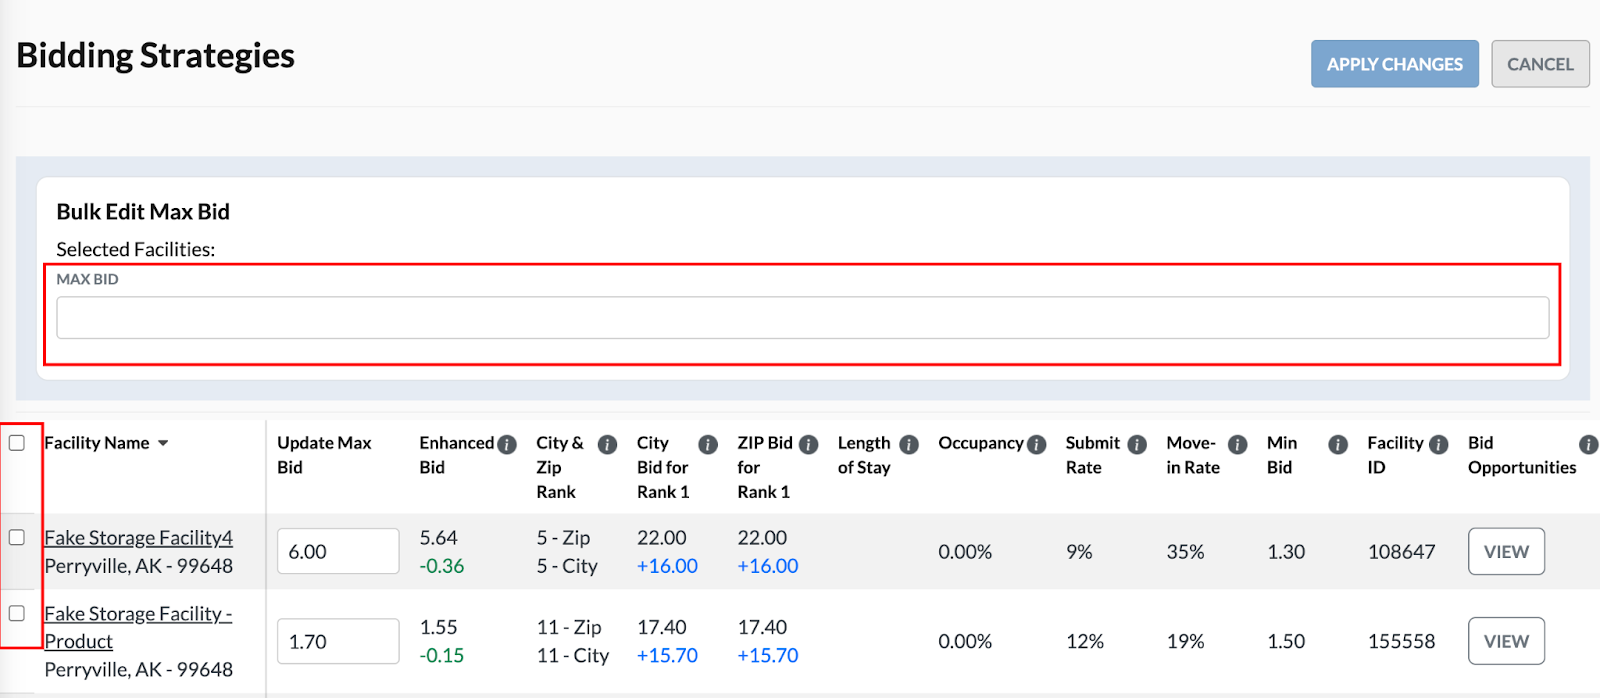Viewport: 1600px width, 698px height.
Task: Click the Bid Opportunities info icon
Action: pyautogui.click(x=1588, y=444)
